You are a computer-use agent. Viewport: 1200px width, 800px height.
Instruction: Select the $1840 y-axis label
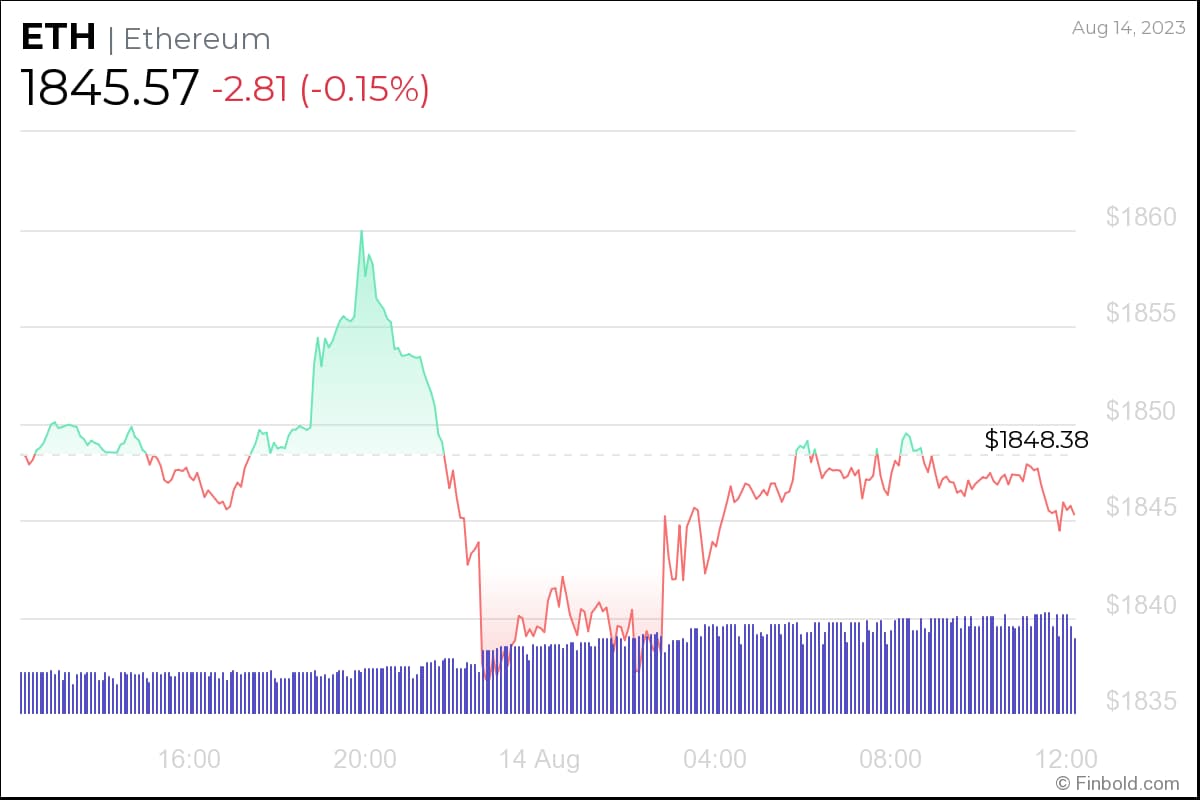pos(1141,604)
